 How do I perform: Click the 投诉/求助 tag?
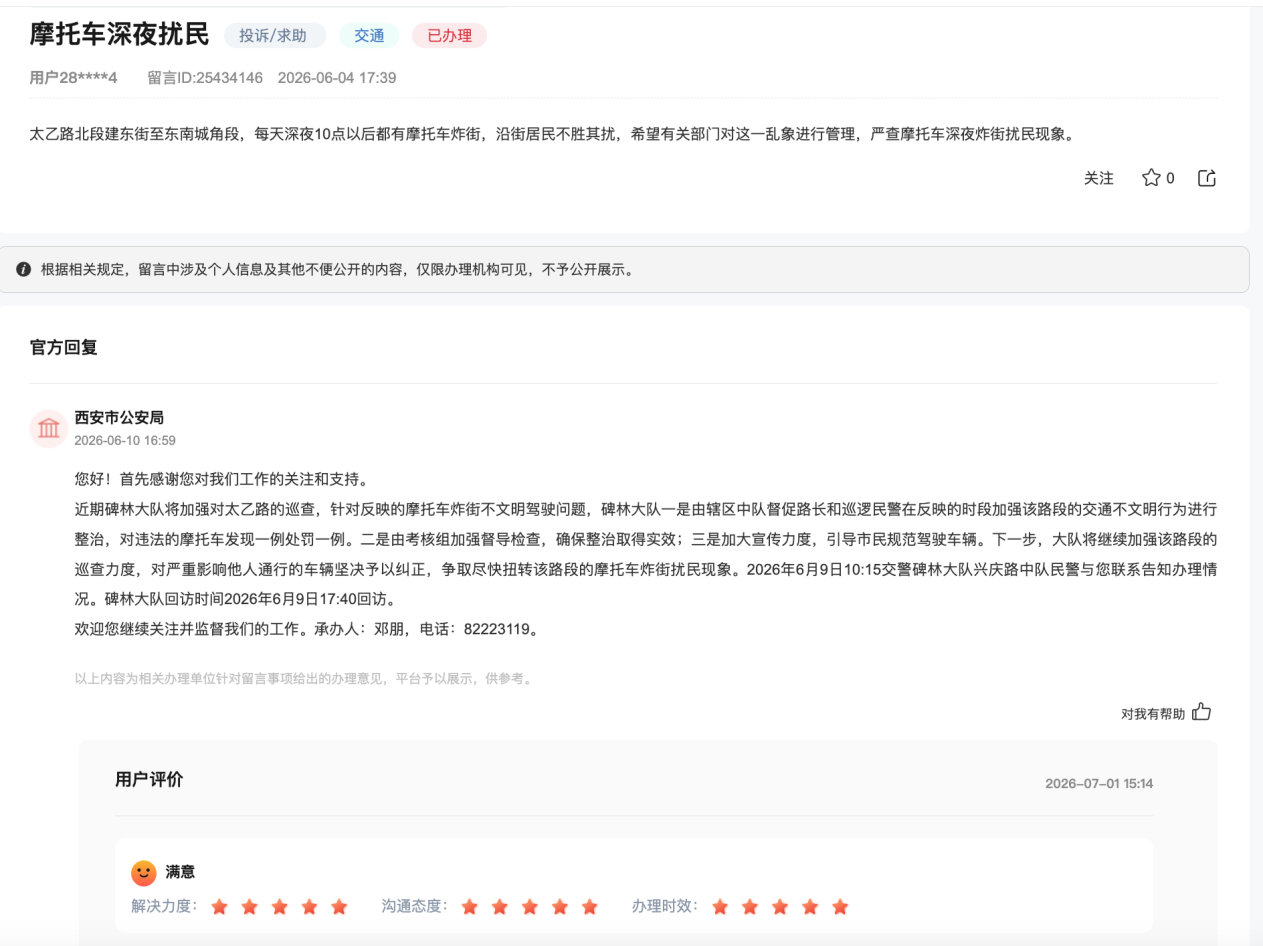tap(273, 35)
